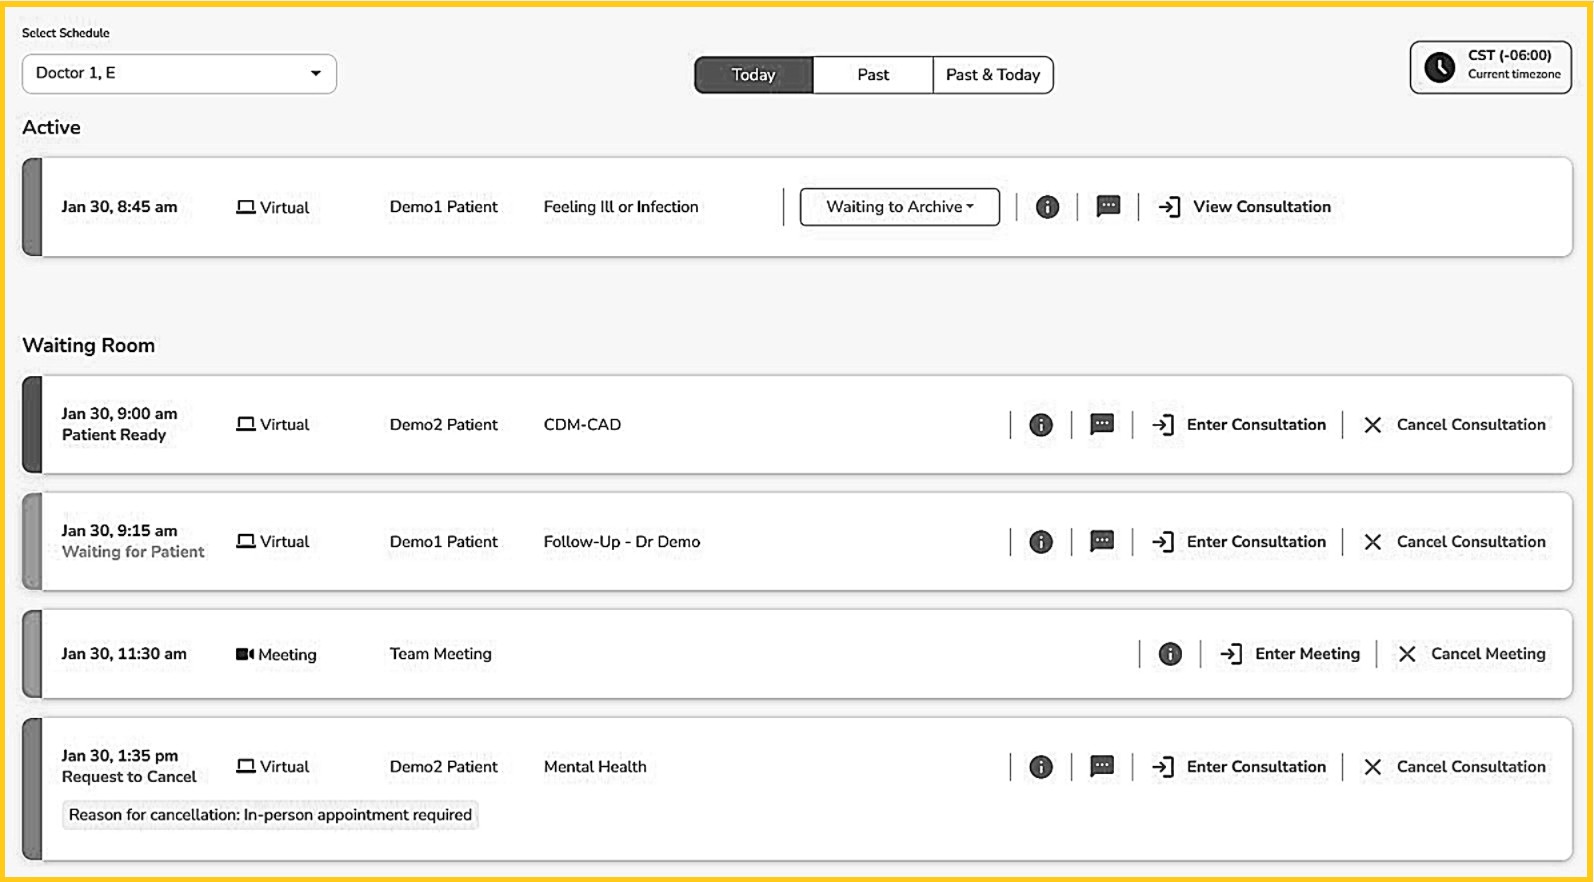Select the Past & Today tab
1594x882 pixels.
tap(993, 75)
